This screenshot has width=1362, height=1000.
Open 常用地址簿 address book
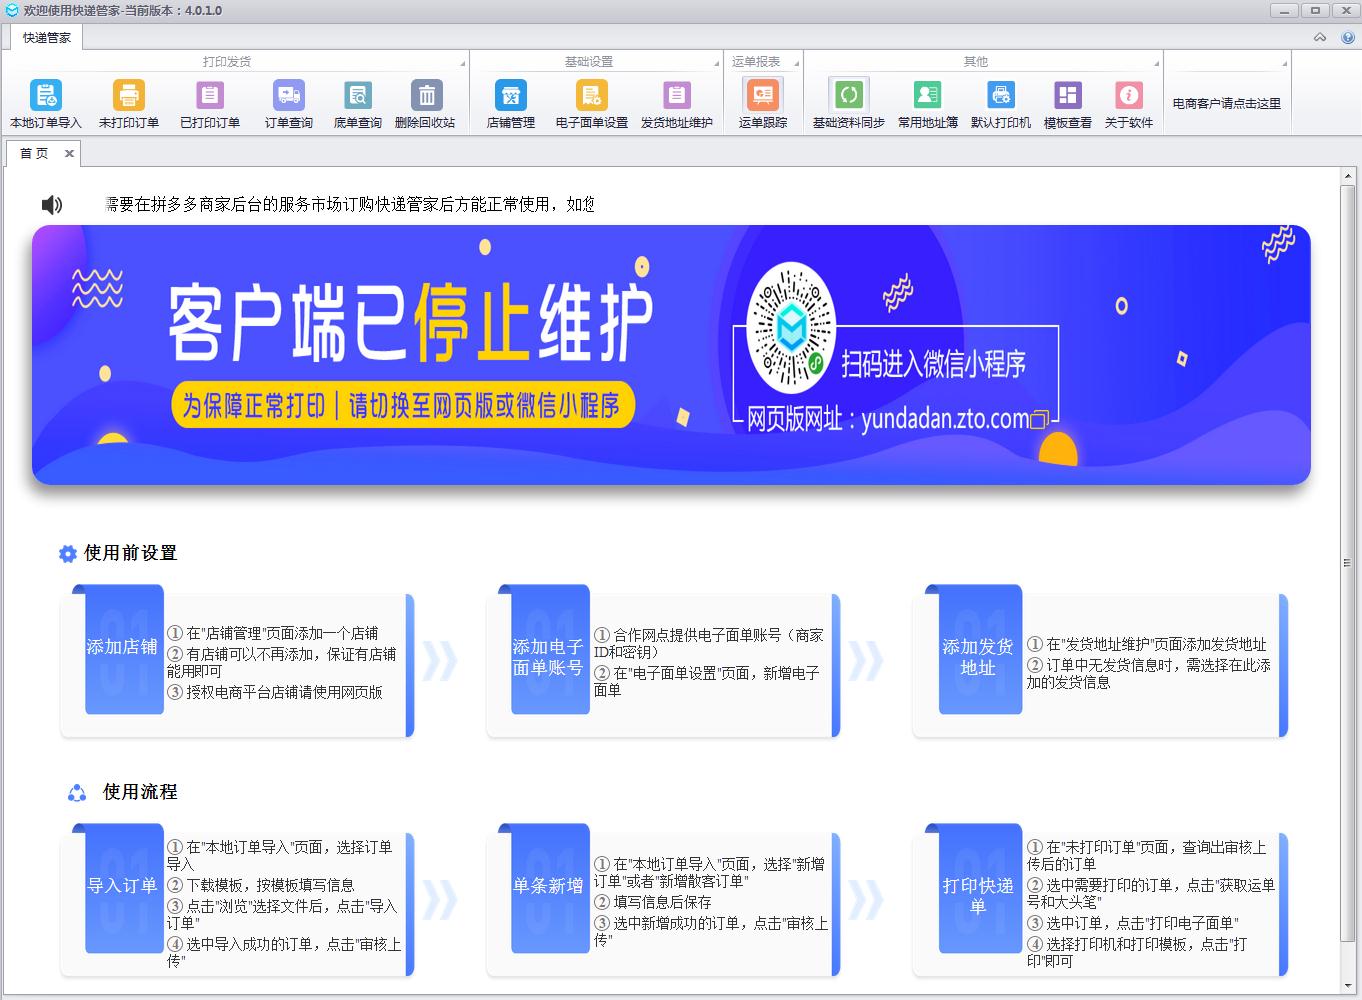(926, 103)
